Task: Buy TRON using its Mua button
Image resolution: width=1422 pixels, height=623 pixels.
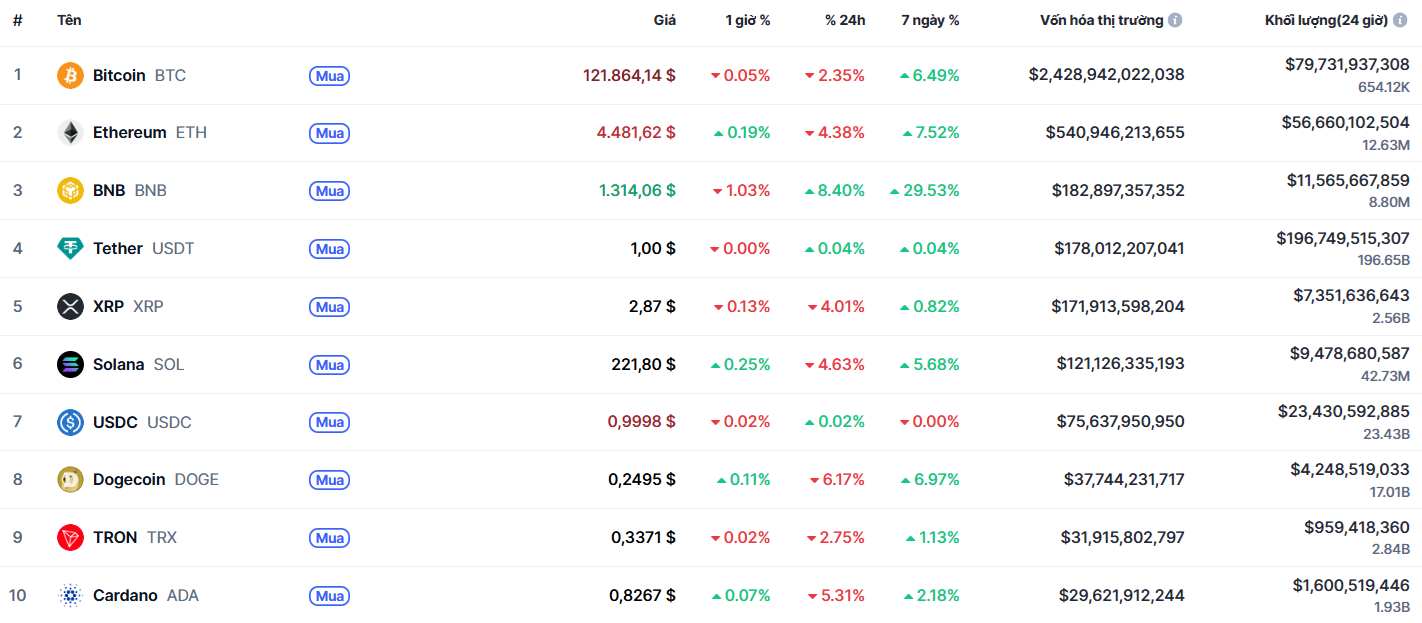Action: (x=330, y=538)
